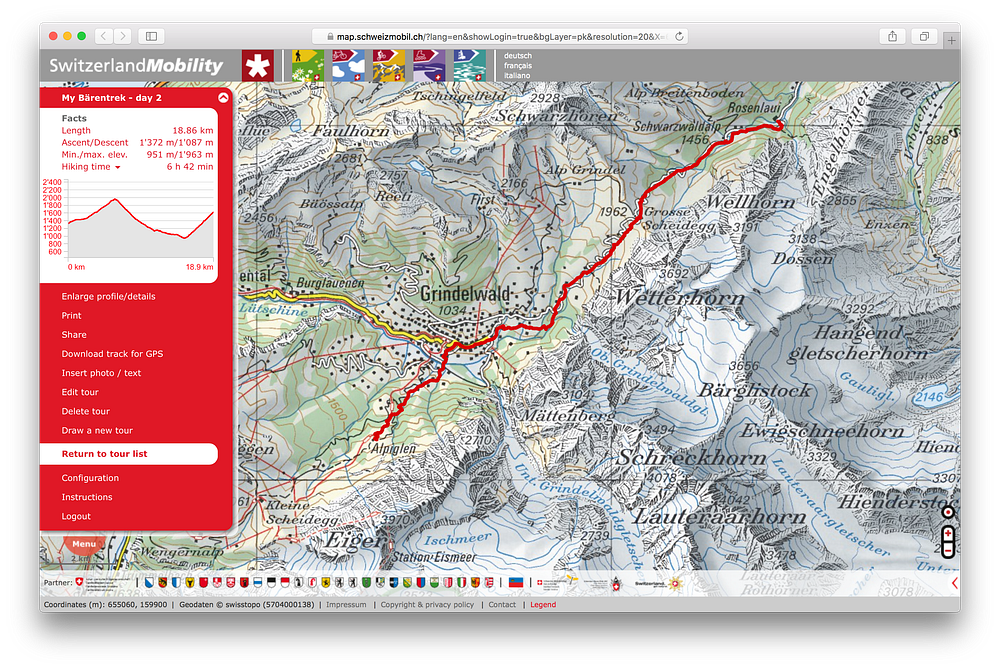The image size is (1000, 669).
Task: Open the Hiking time dropdown arrow
Action: pos(117,167)
